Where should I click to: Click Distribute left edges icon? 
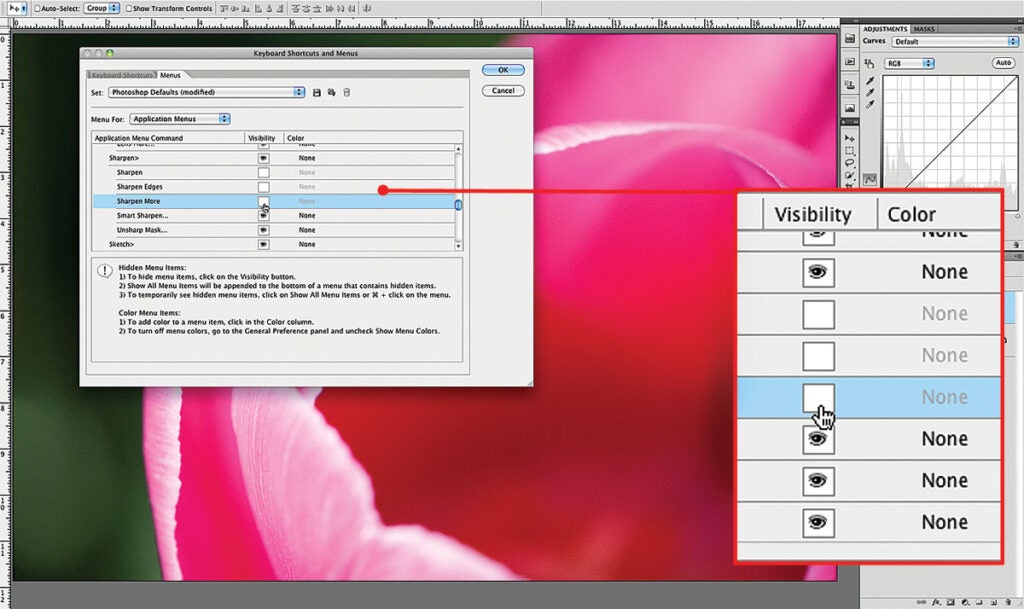330,8
